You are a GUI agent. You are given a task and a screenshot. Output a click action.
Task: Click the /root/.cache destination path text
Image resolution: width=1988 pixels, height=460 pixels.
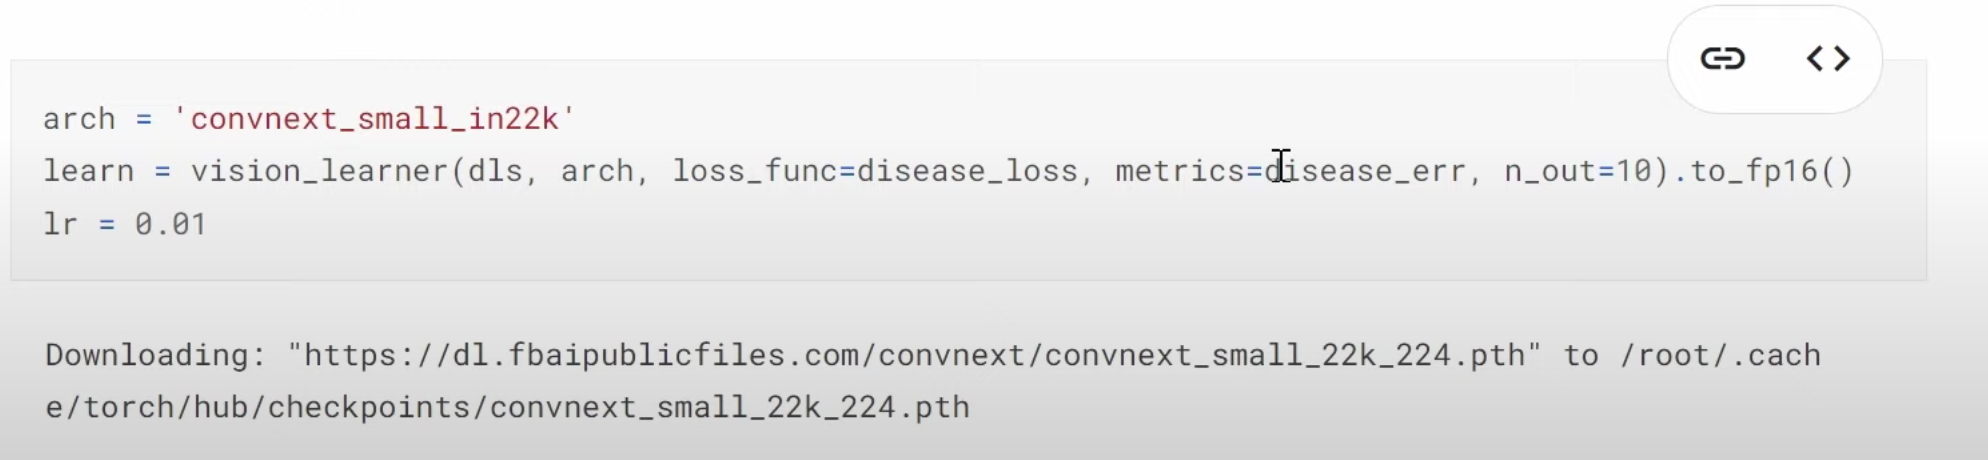[1720, 355]
